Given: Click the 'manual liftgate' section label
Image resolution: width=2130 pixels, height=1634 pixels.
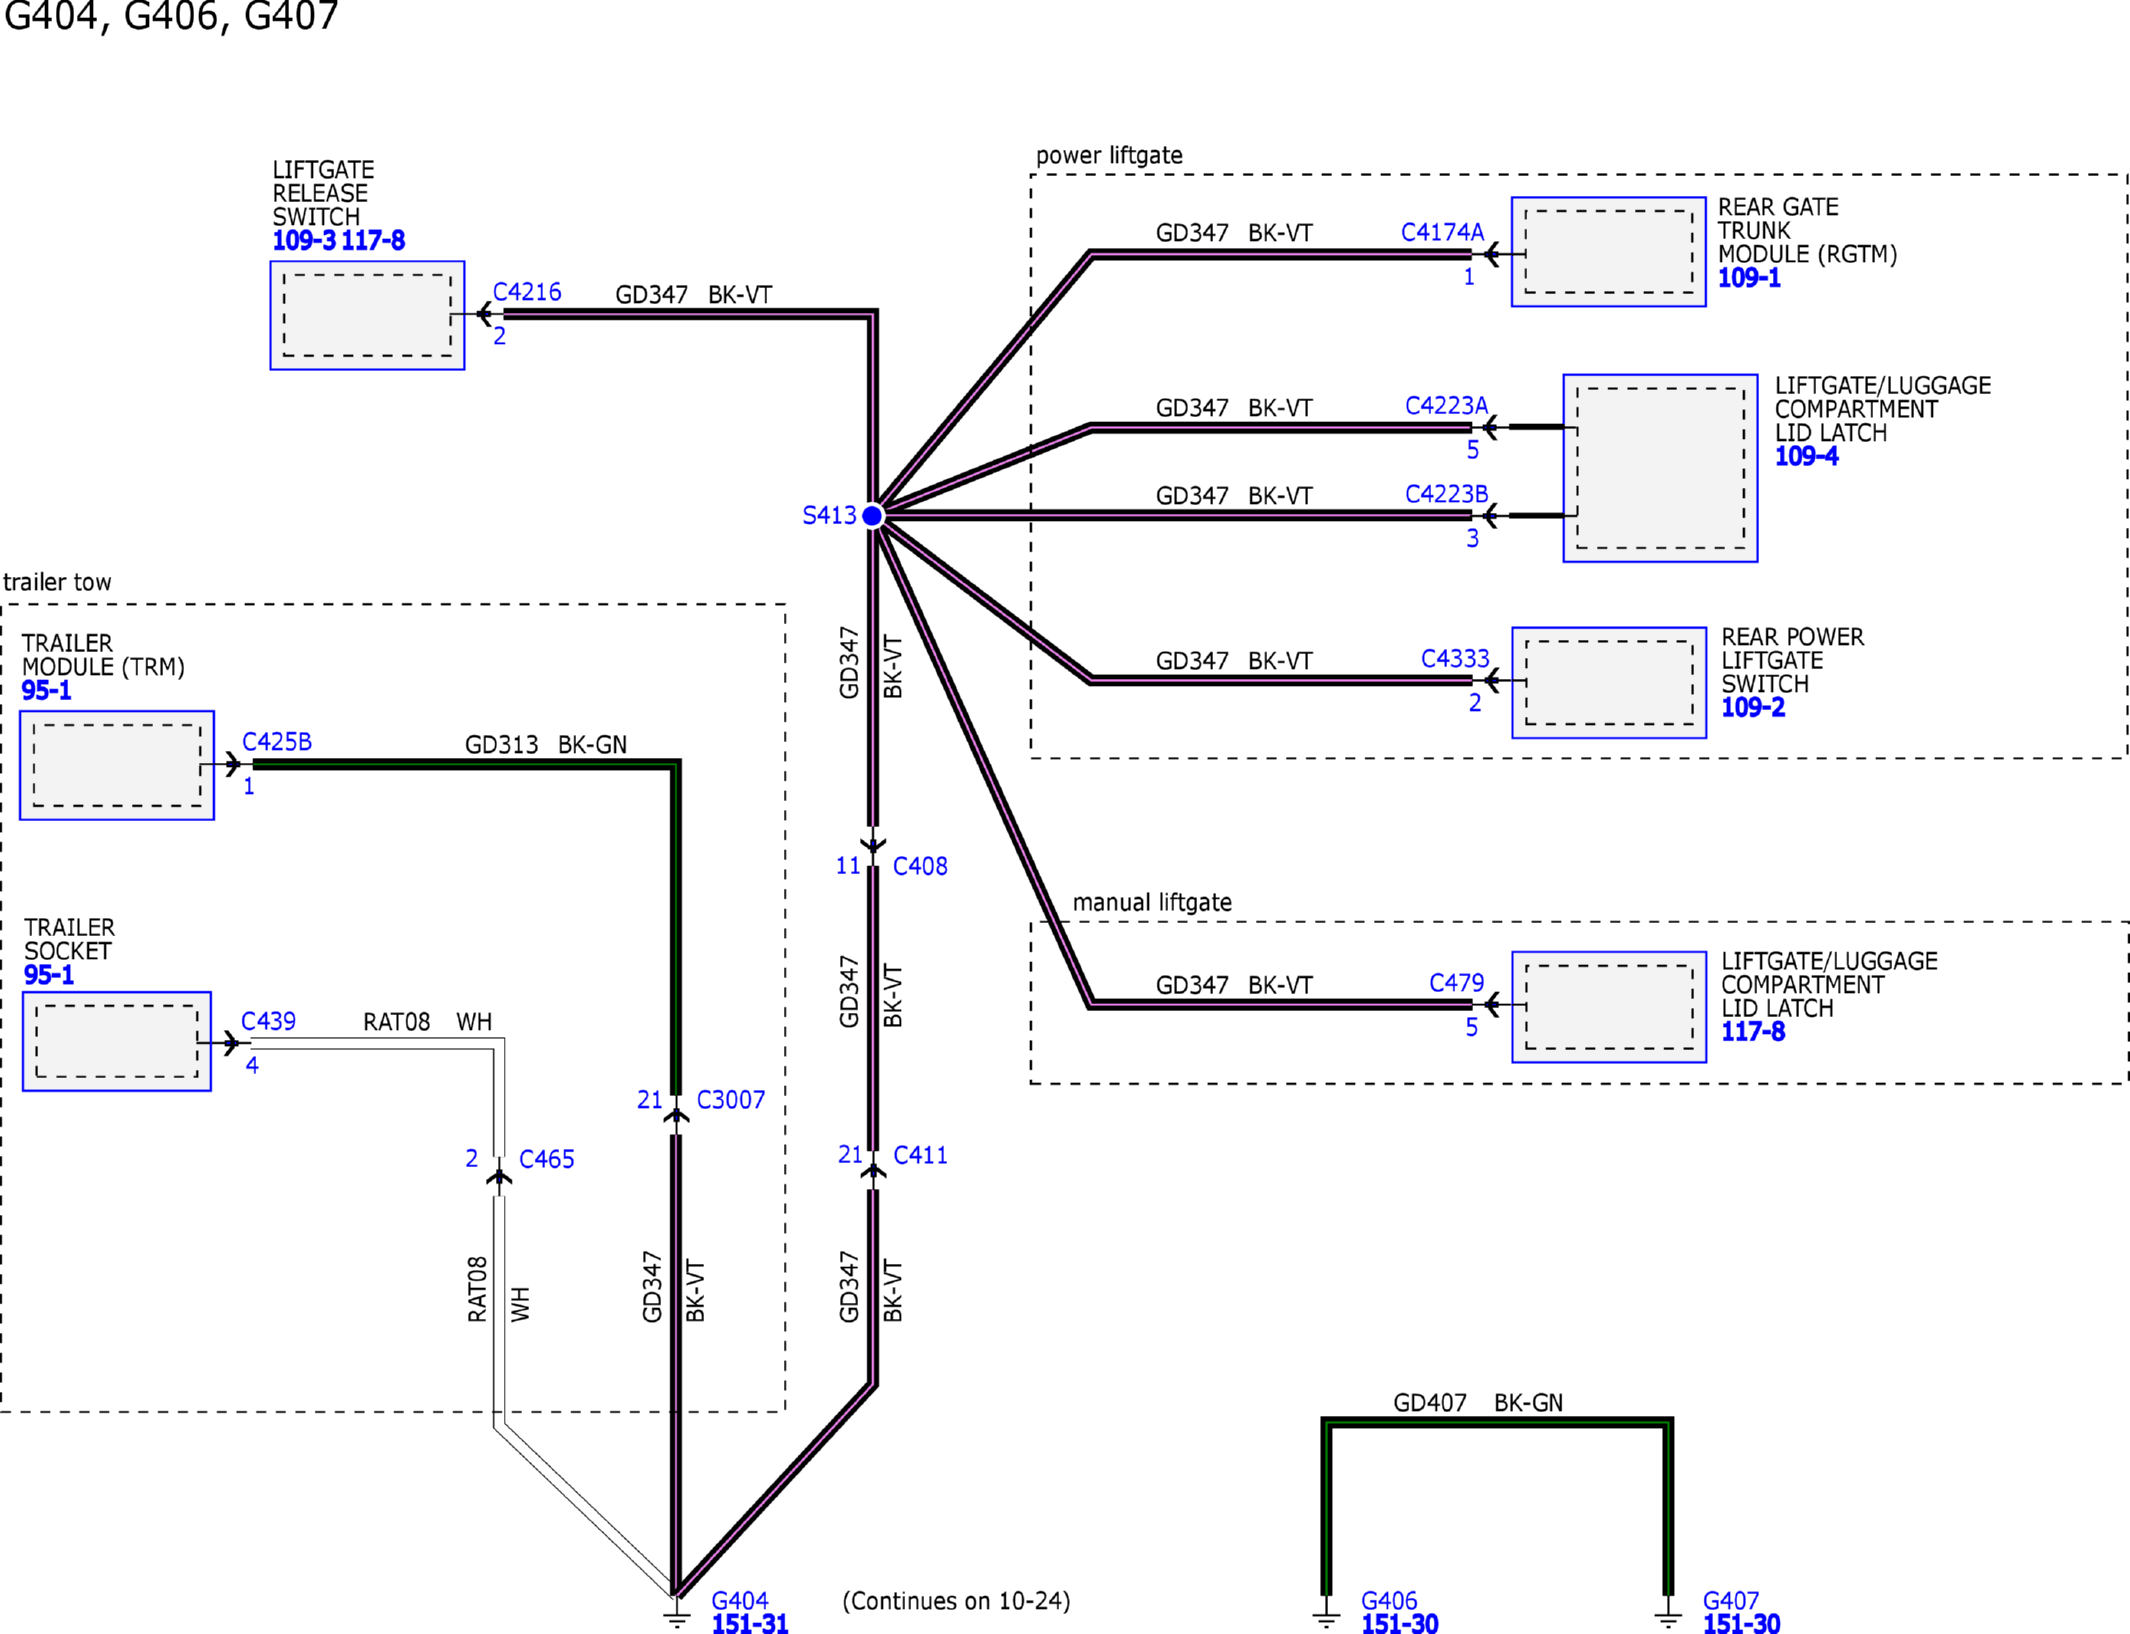Looking at the screenshot, I should click(x=1152, y=902).
